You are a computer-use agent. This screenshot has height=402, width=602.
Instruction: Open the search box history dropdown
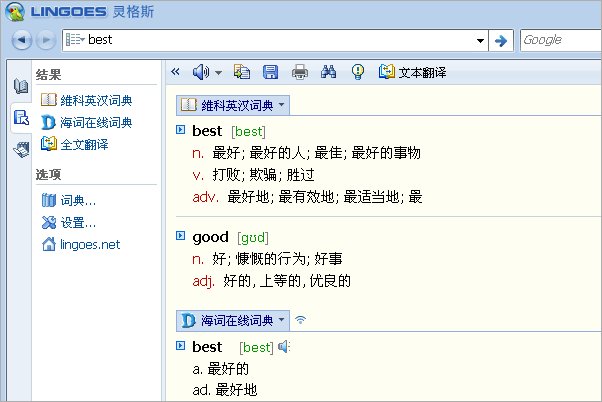coord(480,40)
